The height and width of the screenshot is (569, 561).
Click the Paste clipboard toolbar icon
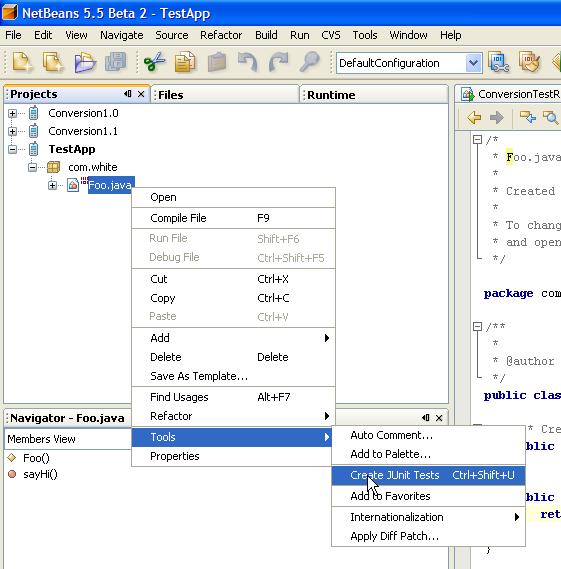click(x=217, y=62)
